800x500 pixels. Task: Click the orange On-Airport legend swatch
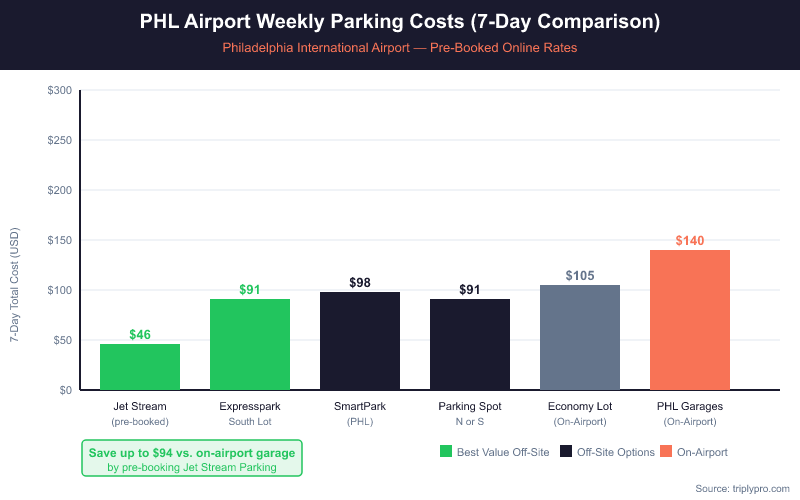[x=666, y=452]
